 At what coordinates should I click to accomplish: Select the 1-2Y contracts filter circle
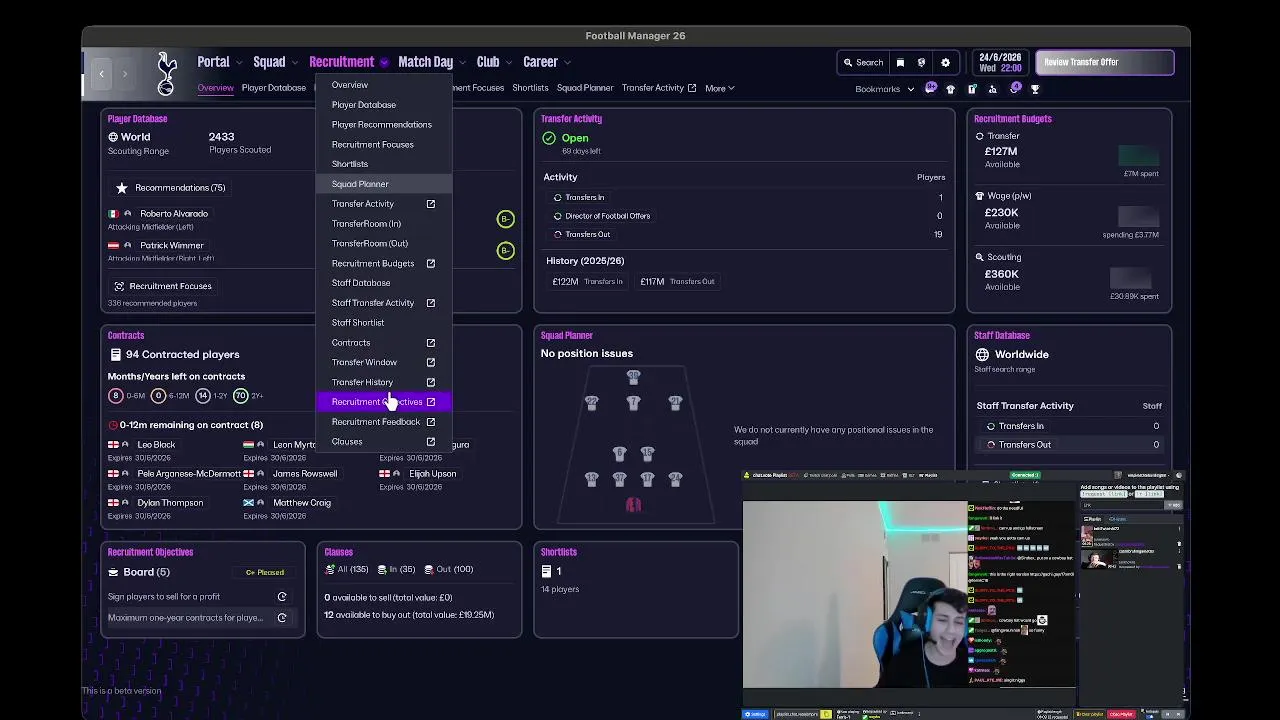(203, 396)
